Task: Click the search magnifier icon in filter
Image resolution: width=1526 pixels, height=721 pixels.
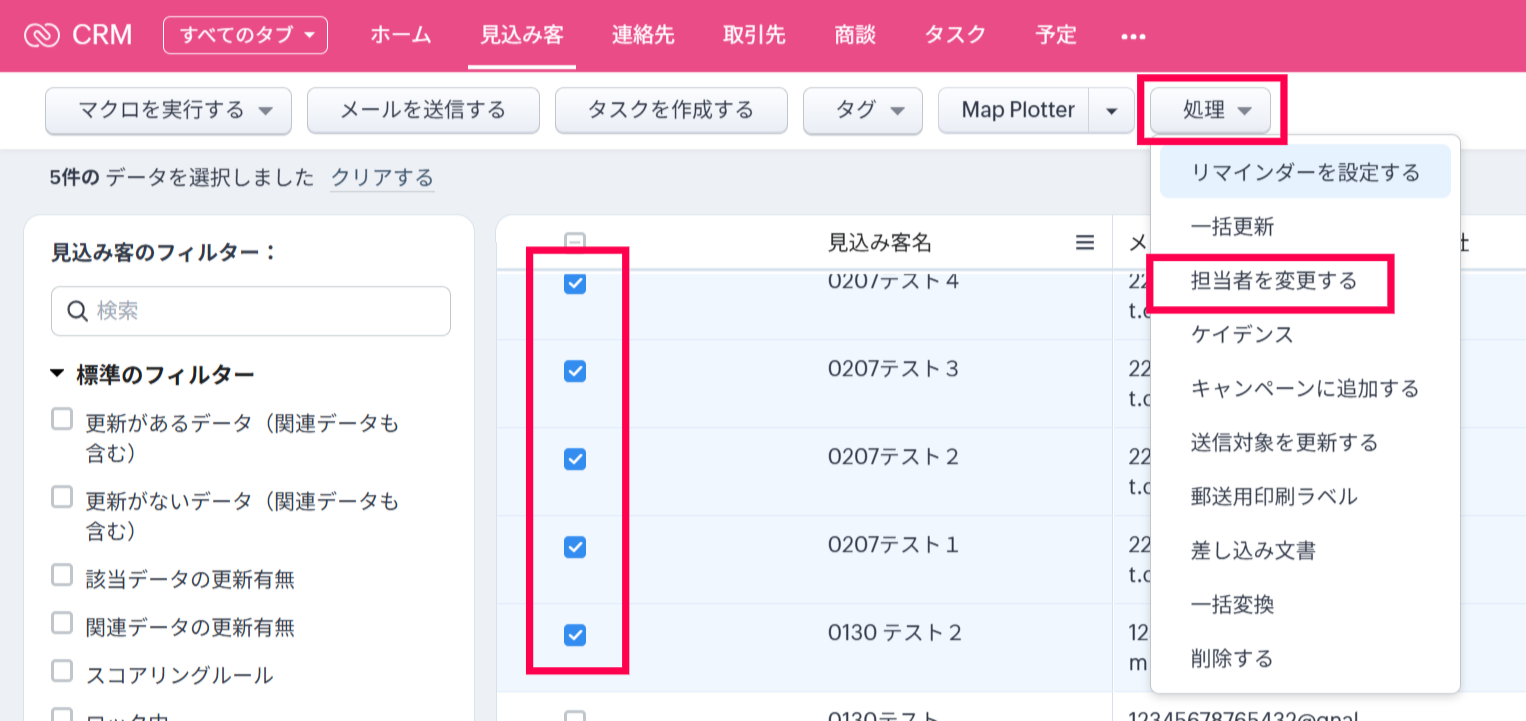Action: [x=78, y=311]
